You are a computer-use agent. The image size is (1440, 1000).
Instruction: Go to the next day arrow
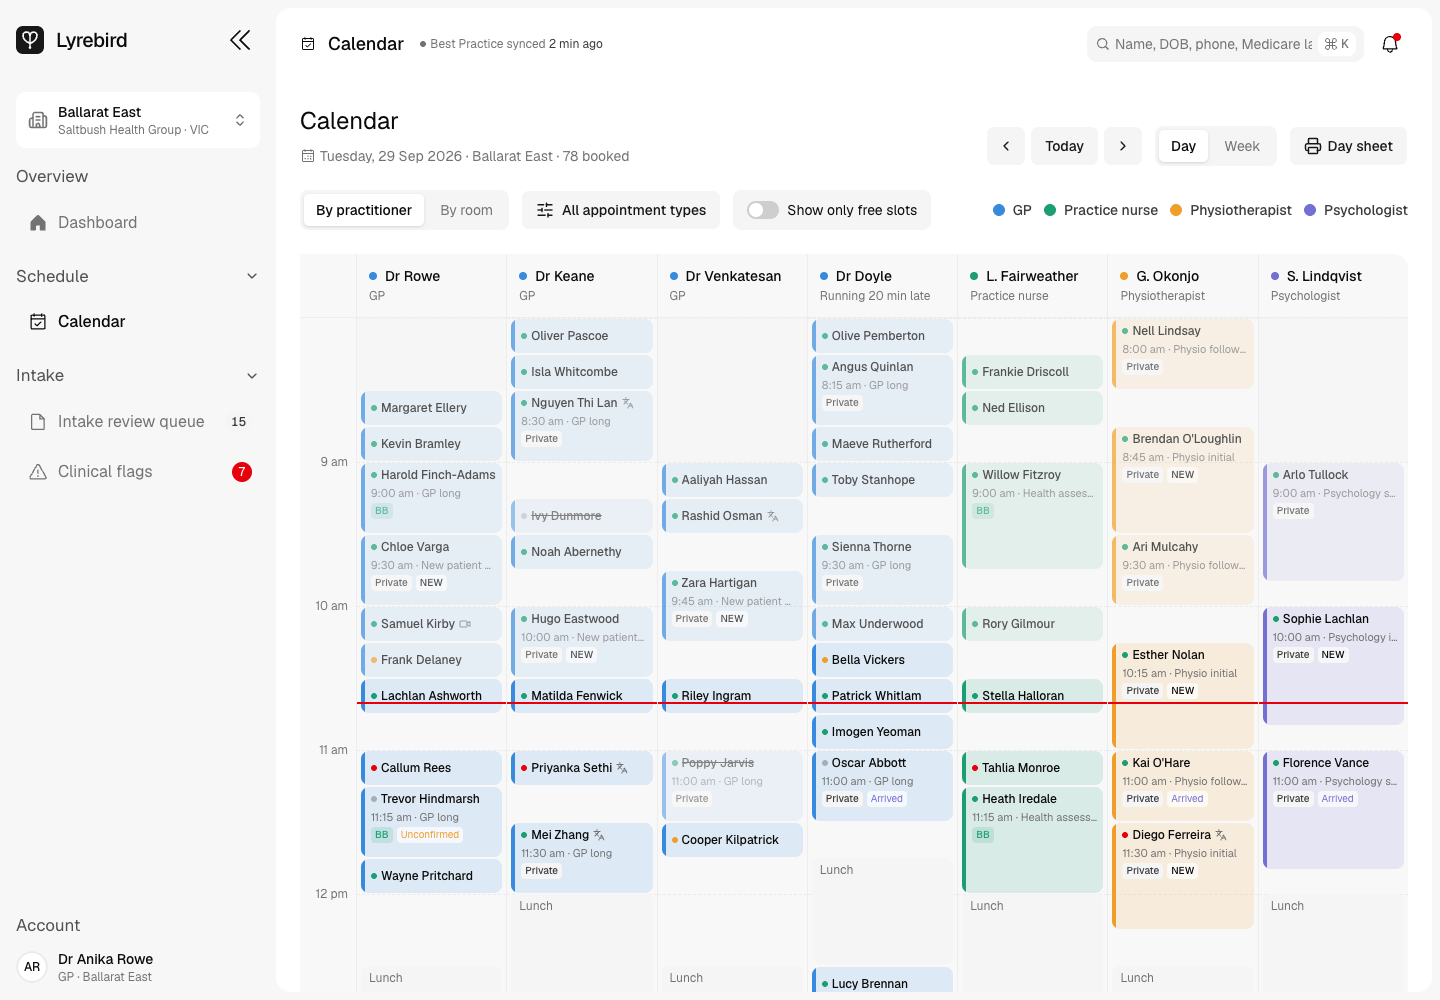point(1123,146)
